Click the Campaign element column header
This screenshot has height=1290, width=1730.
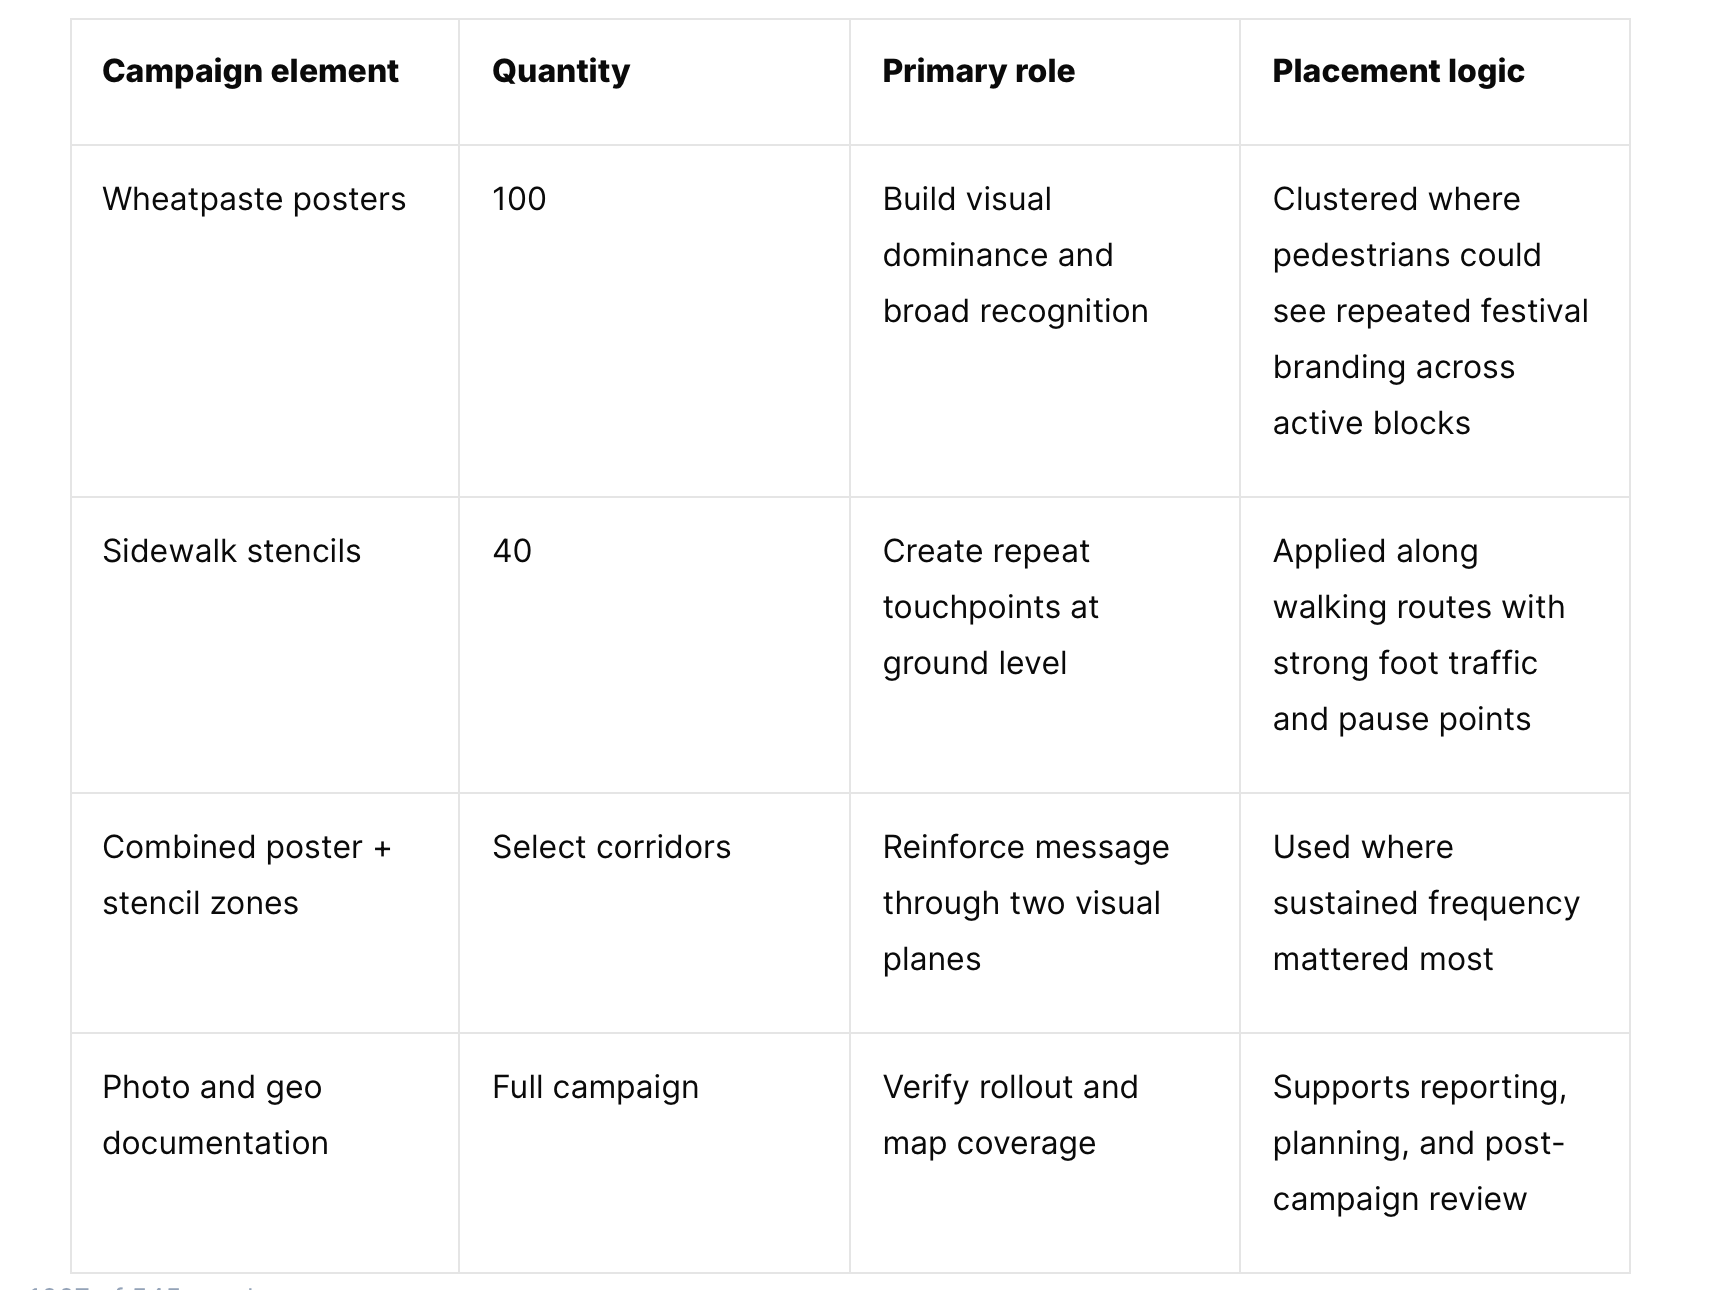(265, 82)
